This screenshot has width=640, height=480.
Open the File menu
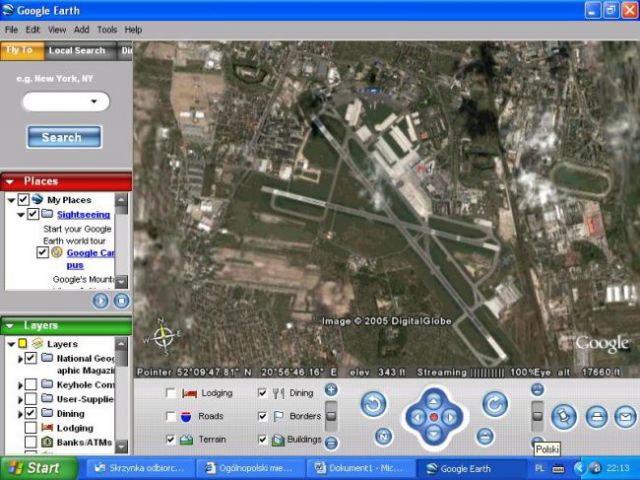click(x=11, y=29)
